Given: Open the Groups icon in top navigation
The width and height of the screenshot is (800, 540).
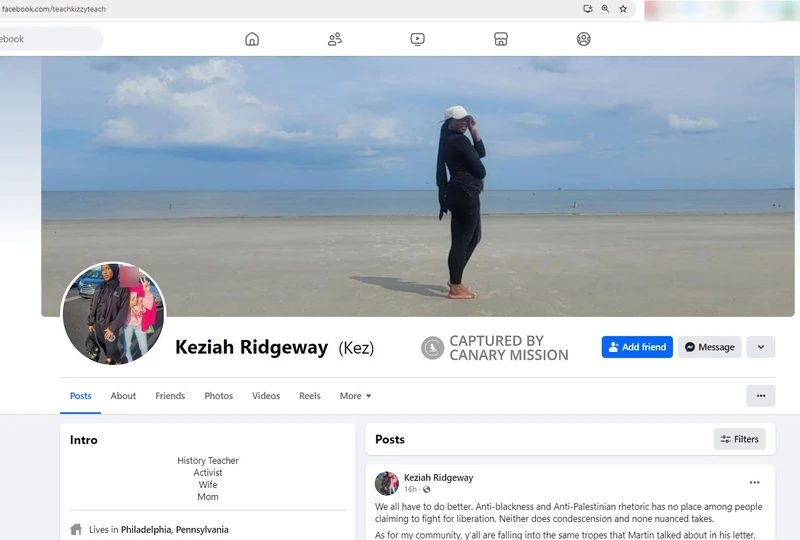Looking at the screenshot, I should 584,39.
